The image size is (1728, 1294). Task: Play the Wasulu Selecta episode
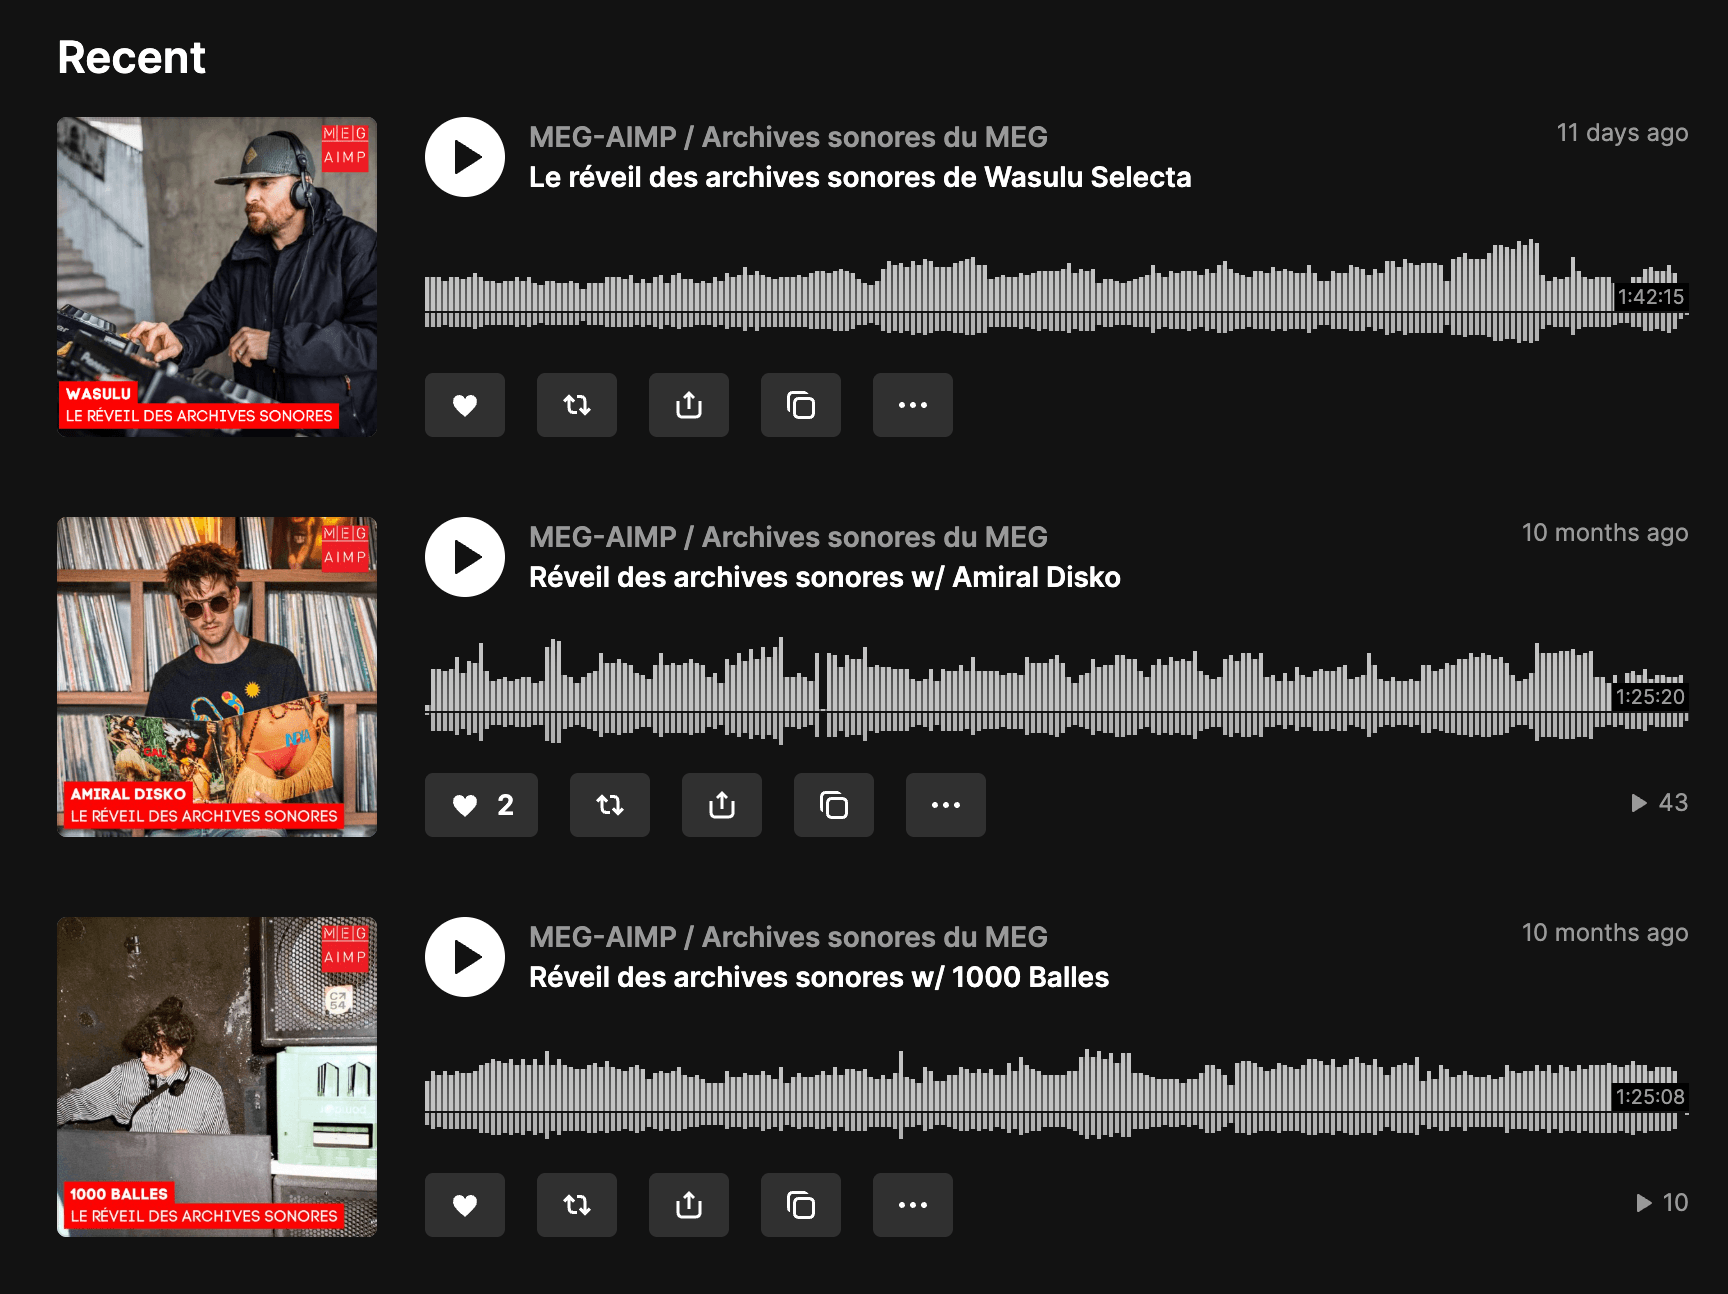(x=464, y=156)
